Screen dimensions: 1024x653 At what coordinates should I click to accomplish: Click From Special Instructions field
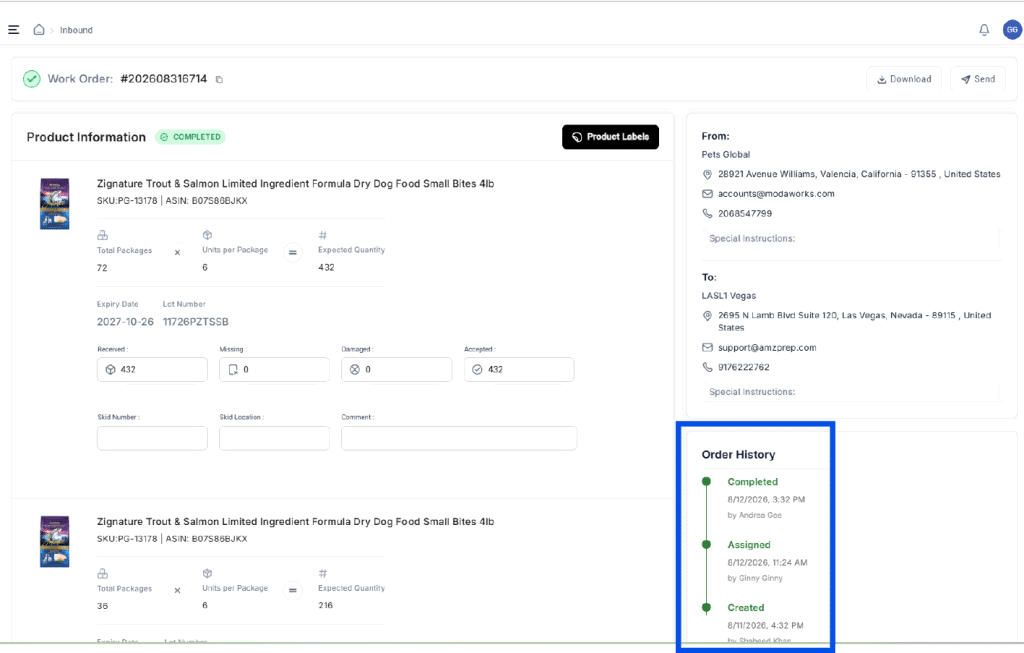(x=852, y=238)
